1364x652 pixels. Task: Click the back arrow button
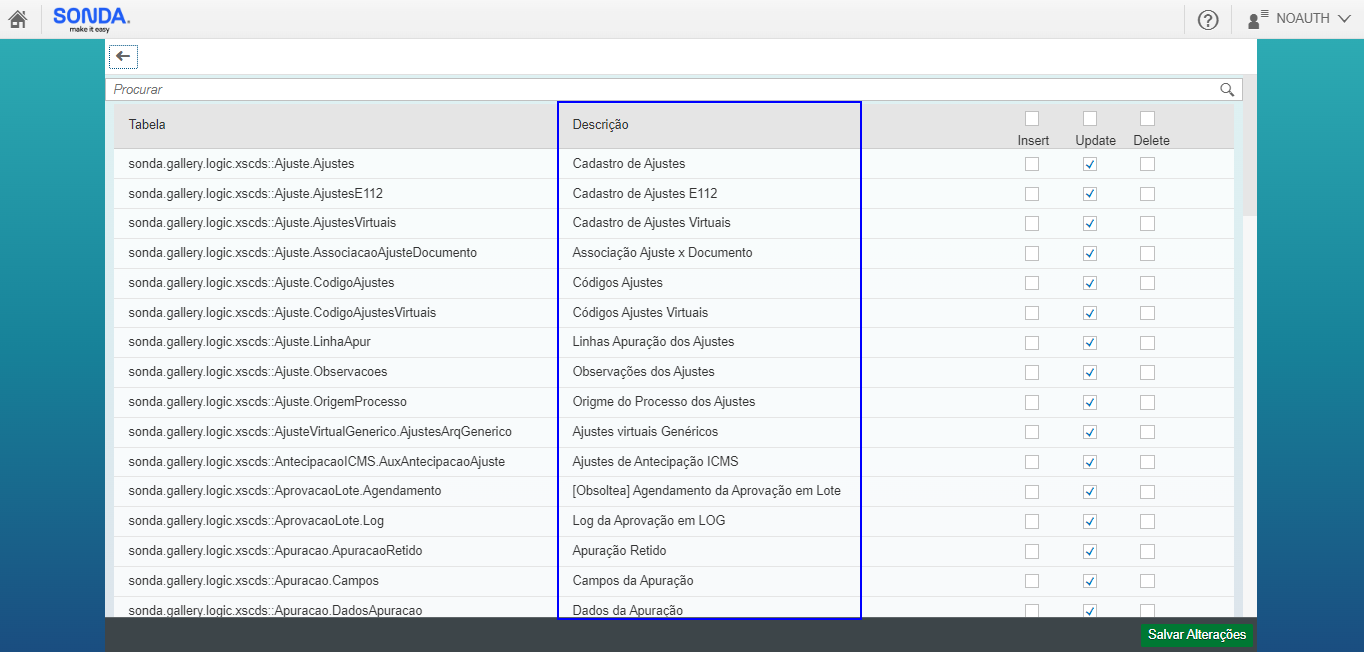click(x=123, y=57)
